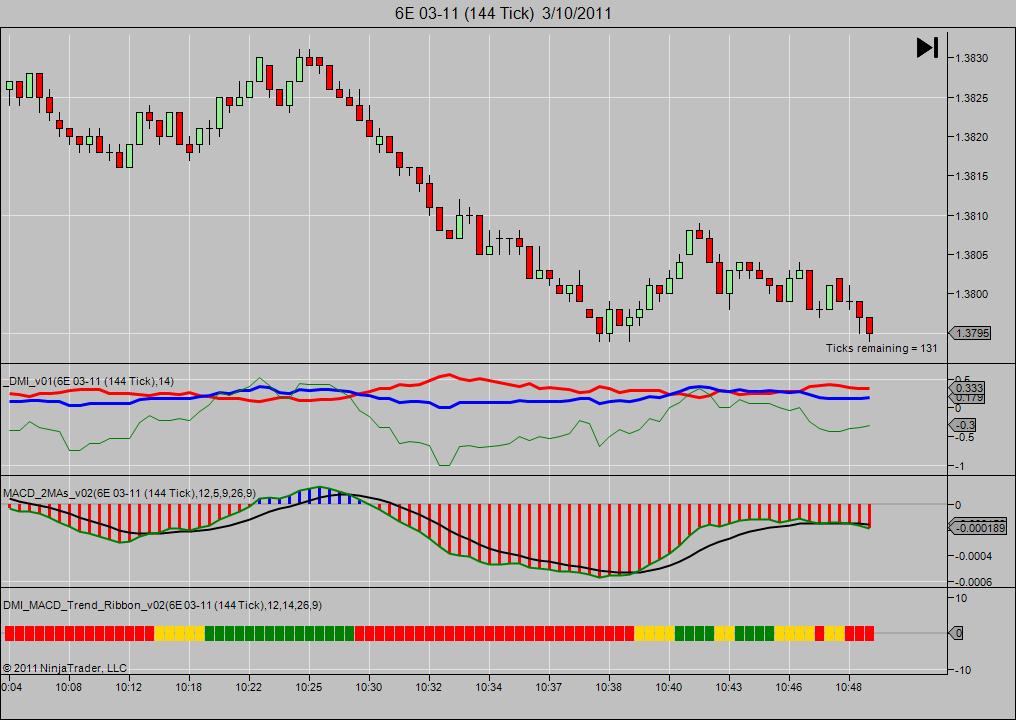Click the 1.3815 price axis label
This screenshot has height=720, width=1016.
[971, 176]
